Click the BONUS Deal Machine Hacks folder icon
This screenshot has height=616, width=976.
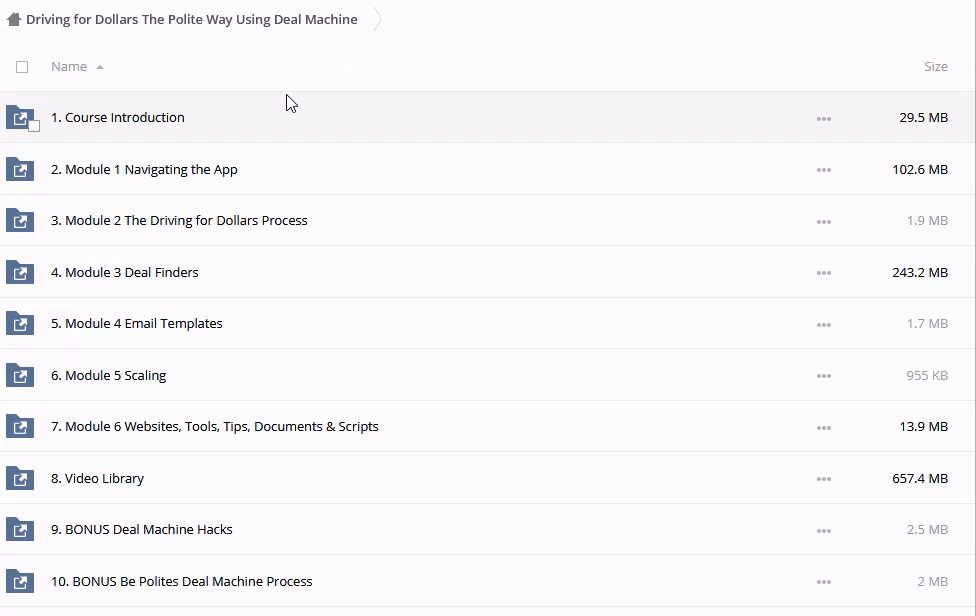(19, 529)
